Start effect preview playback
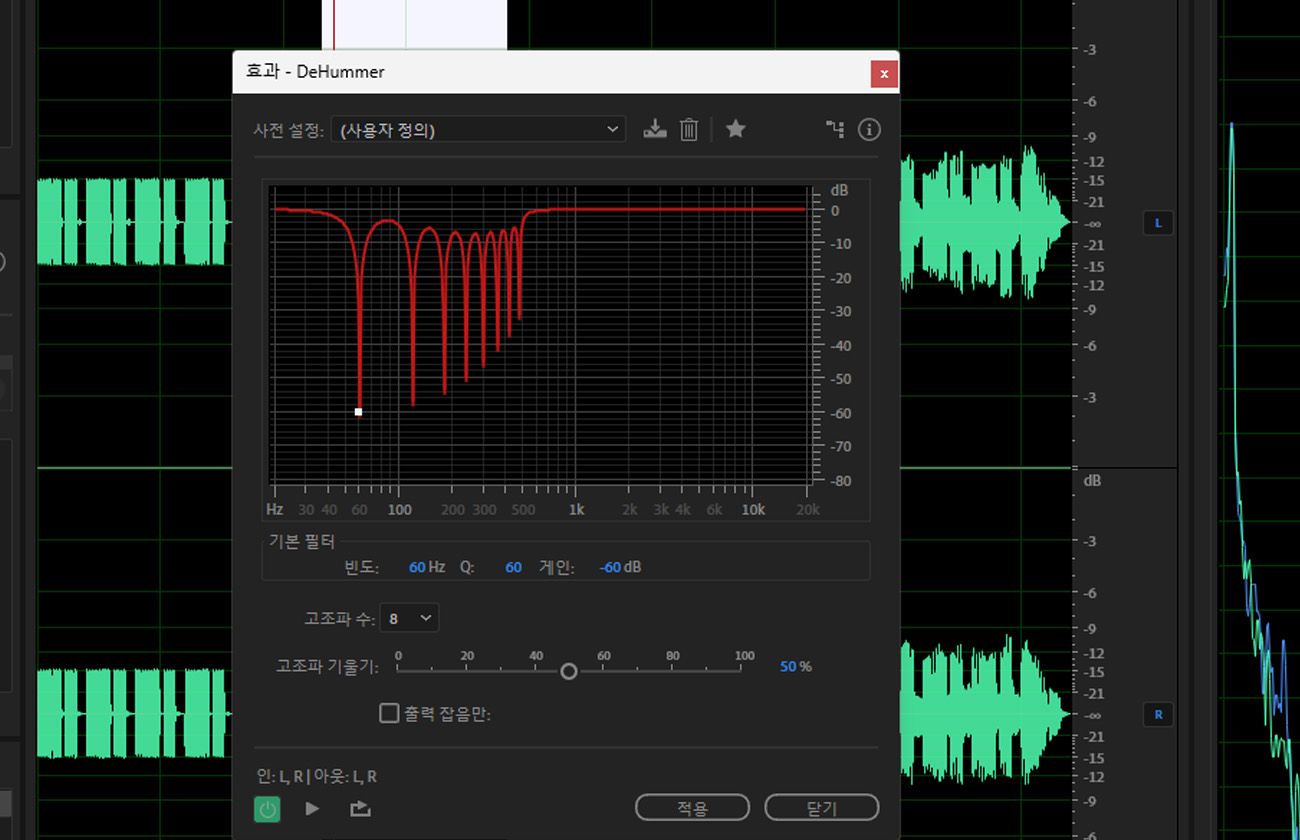 click(312, 808)
